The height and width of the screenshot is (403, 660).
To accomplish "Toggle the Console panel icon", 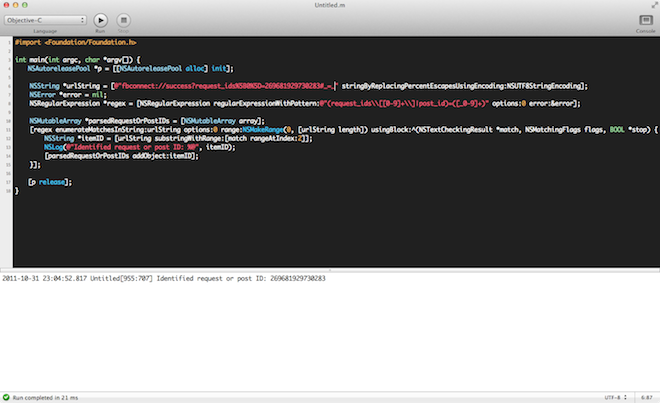I will click(x=646, y=20).
